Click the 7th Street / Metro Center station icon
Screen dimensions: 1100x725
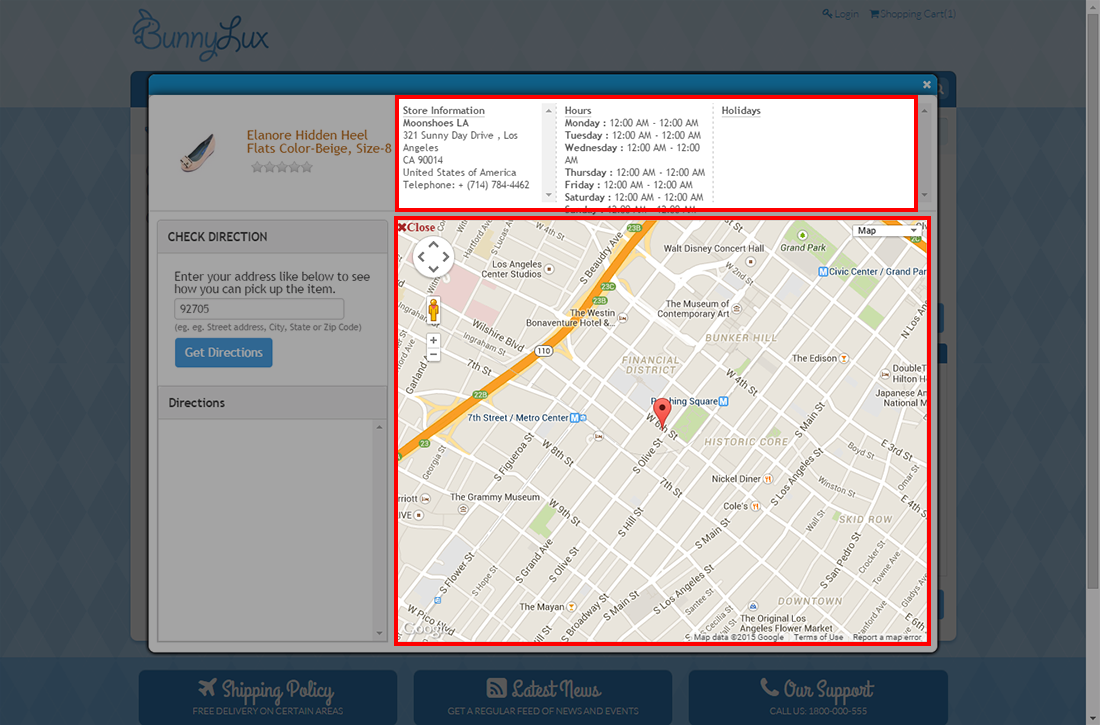[x=575, y=418]
